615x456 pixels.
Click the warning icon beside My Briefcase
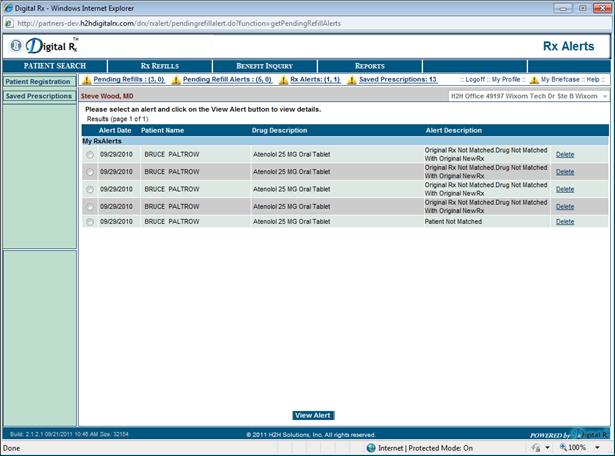pyautogui.click(x=534, y=80)
